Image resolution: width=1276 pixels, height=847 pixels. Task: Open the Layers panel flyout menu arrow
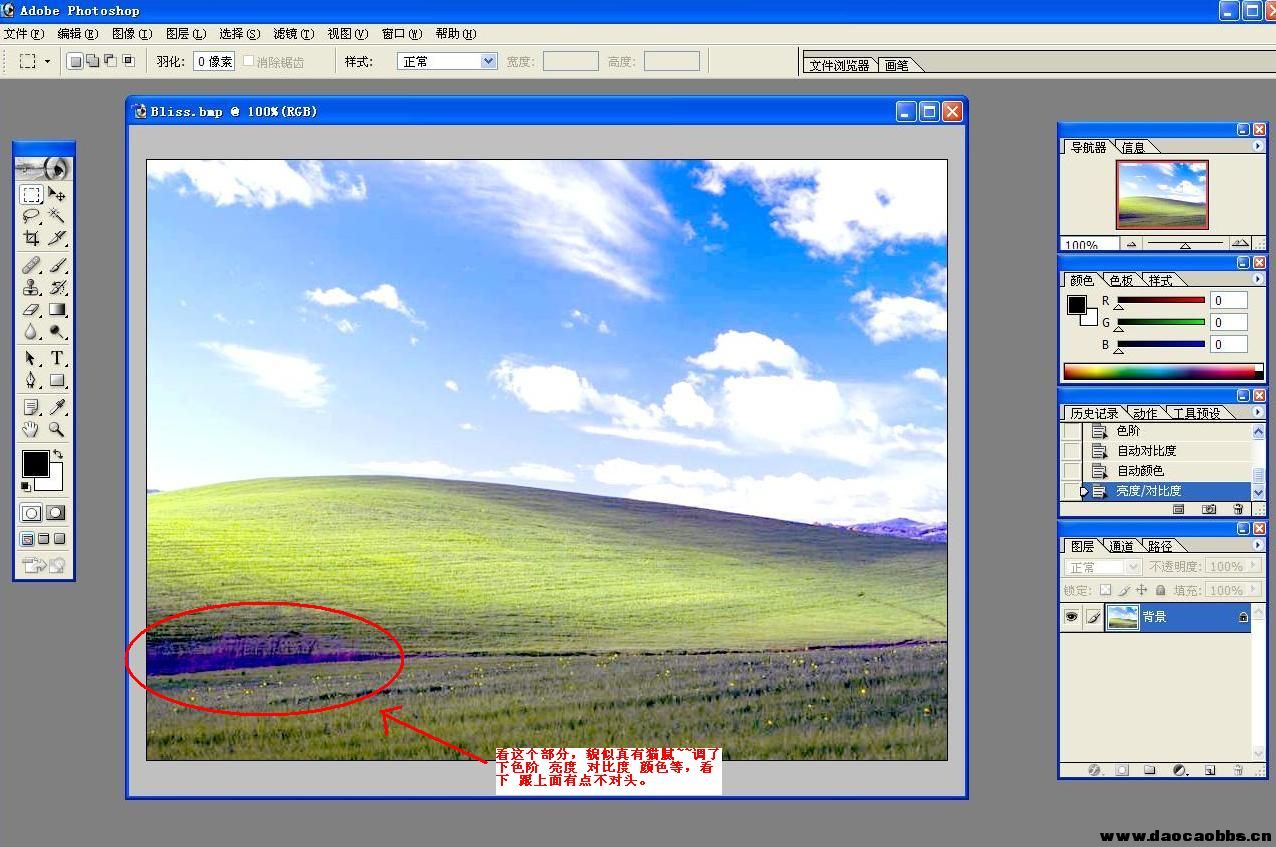coord(1257,545)
